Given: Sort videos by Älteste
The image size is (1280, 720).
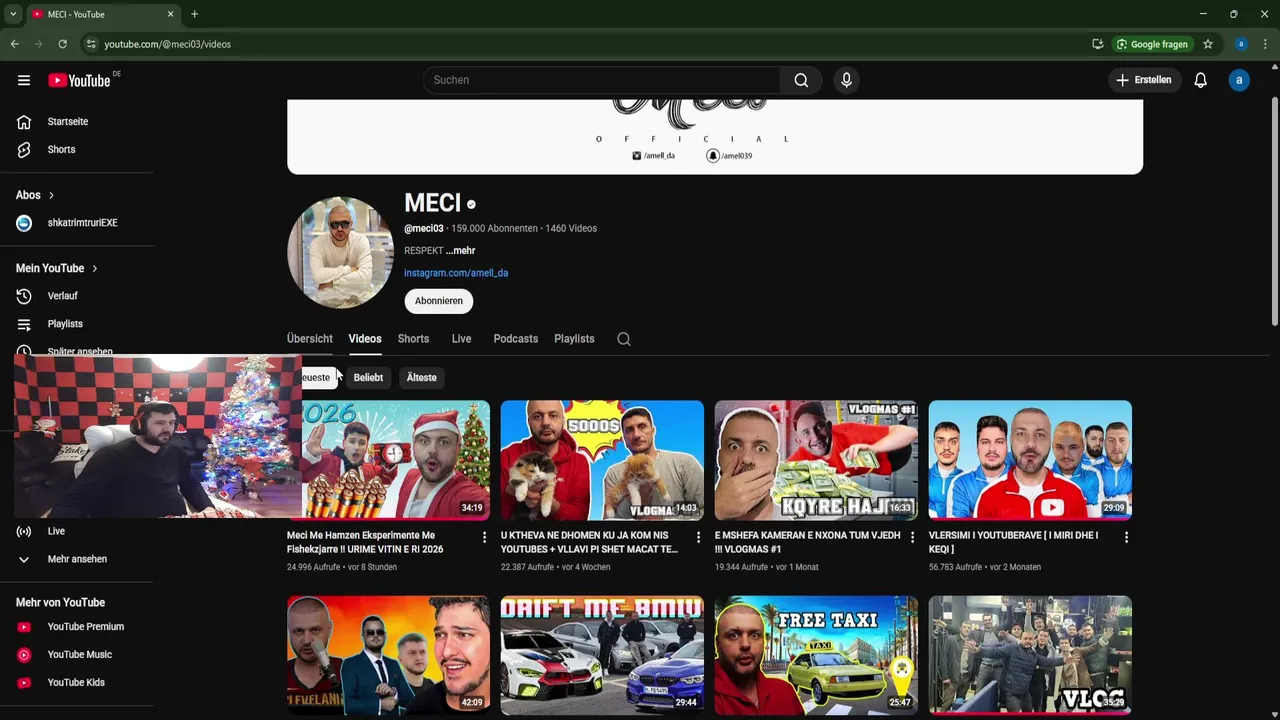Looking at the screenshot, I should coord(421,378).
